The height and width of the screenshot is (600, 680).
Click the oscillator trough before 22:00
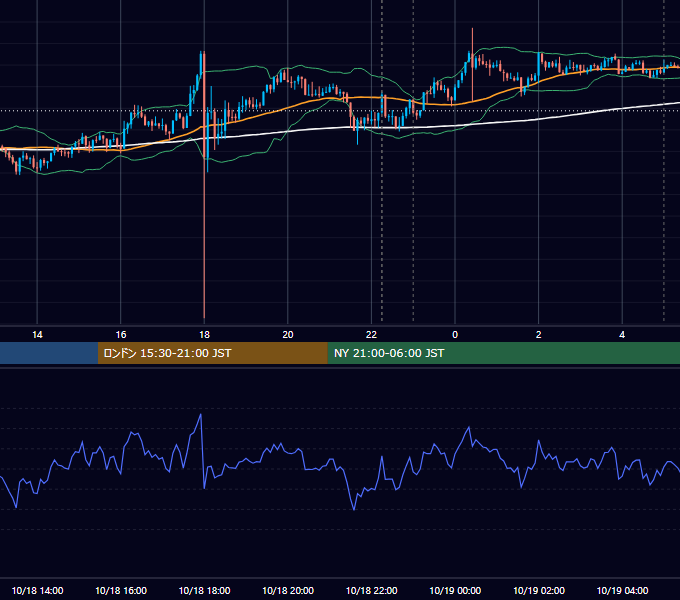(x=354, y=509)
